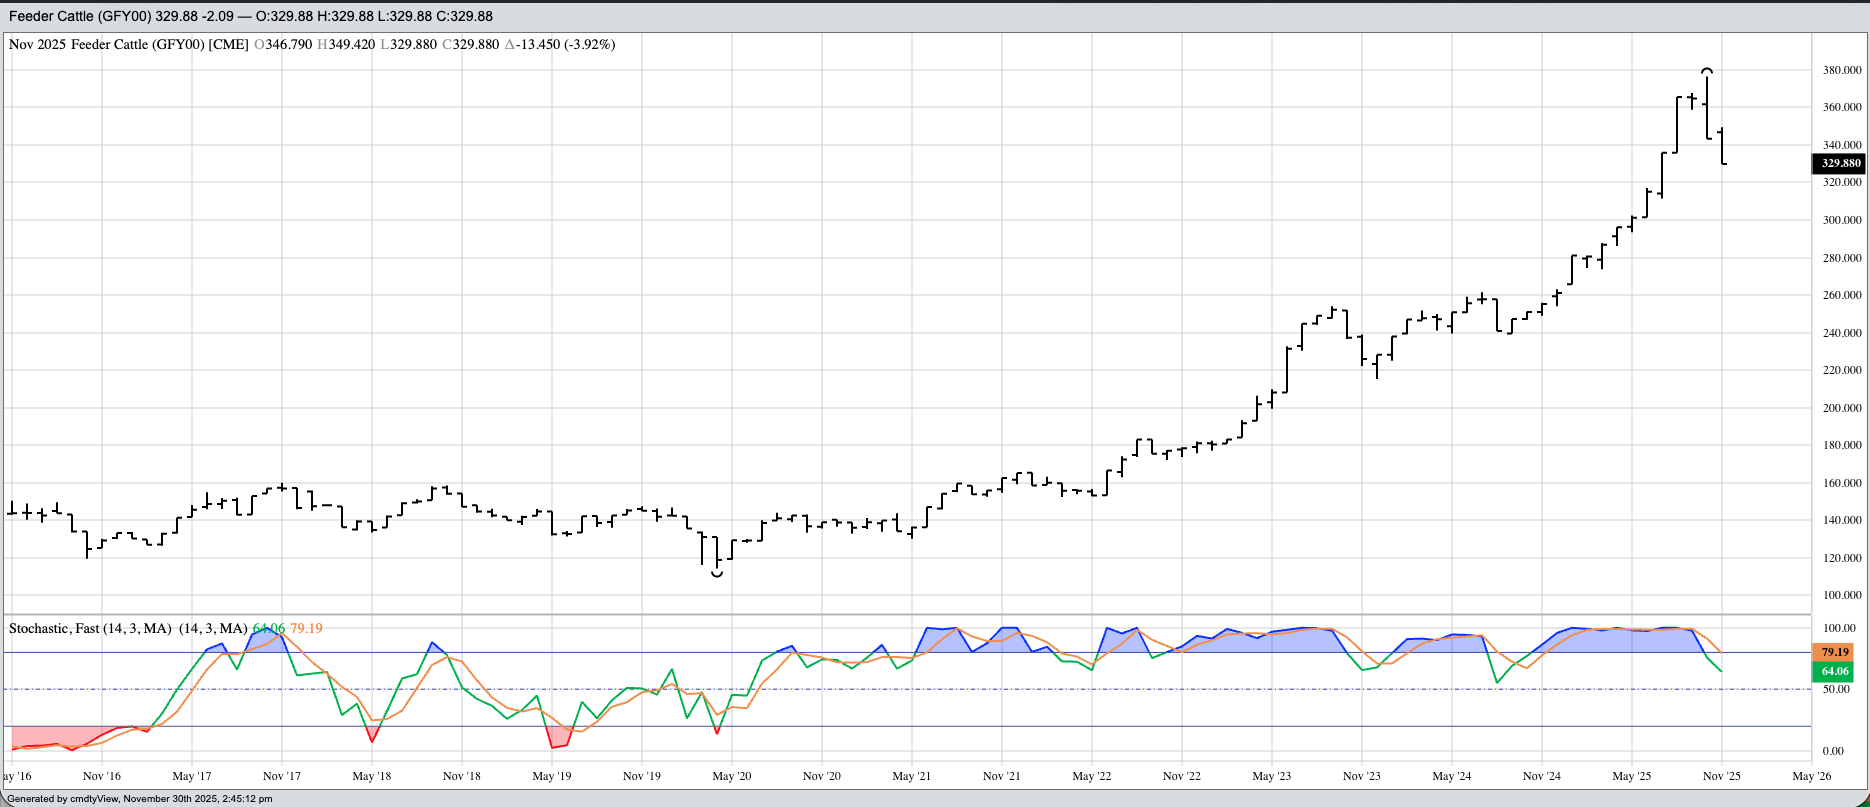Select the May '20 date on the time axis
The width and height of the screenshot is (1870, 807).
(731, 776)
